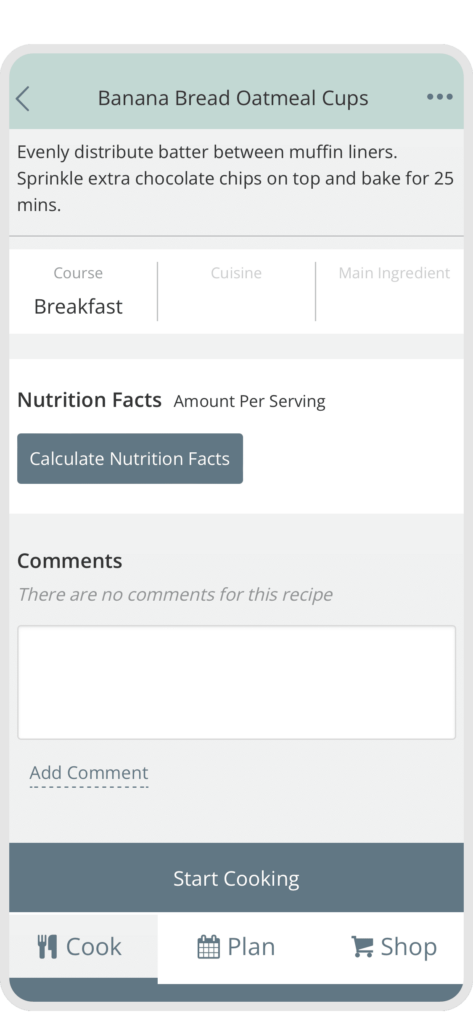Tap the fork and knife Cook icon

(x=47, y=946)
